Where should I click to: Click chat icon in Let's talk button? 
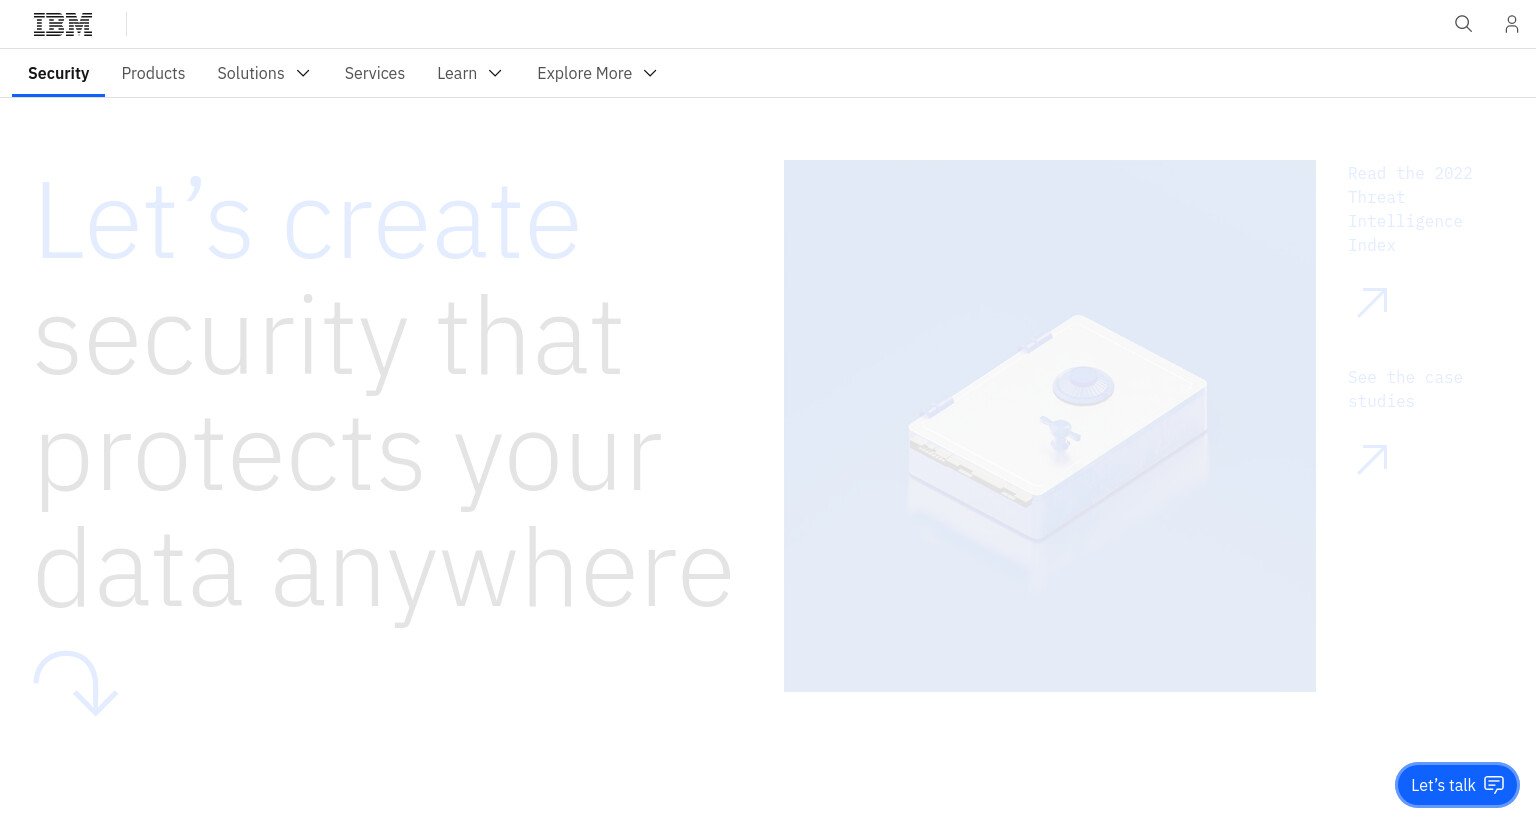coord(1494,785)
